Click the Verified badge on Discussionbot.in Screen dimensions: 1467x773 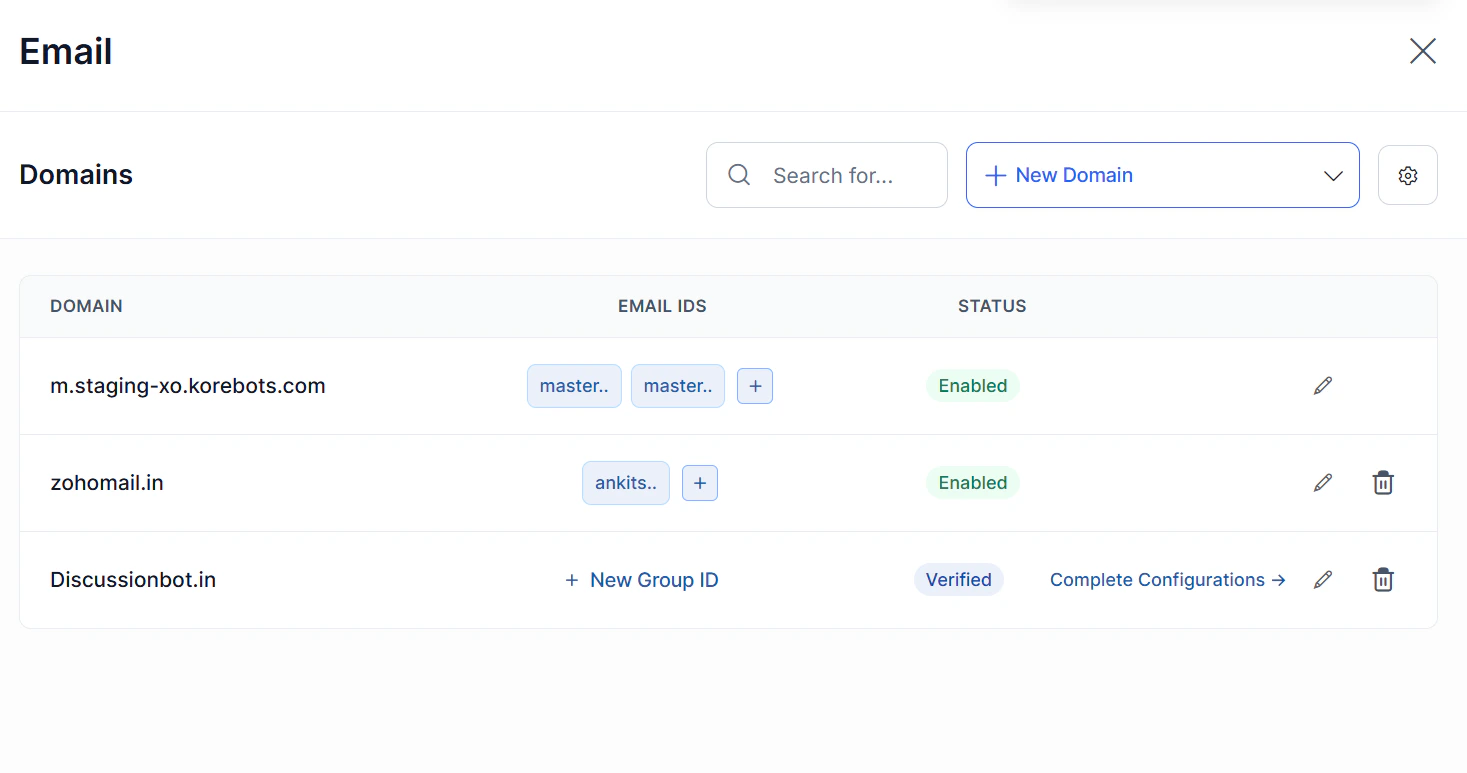point(958,579)
